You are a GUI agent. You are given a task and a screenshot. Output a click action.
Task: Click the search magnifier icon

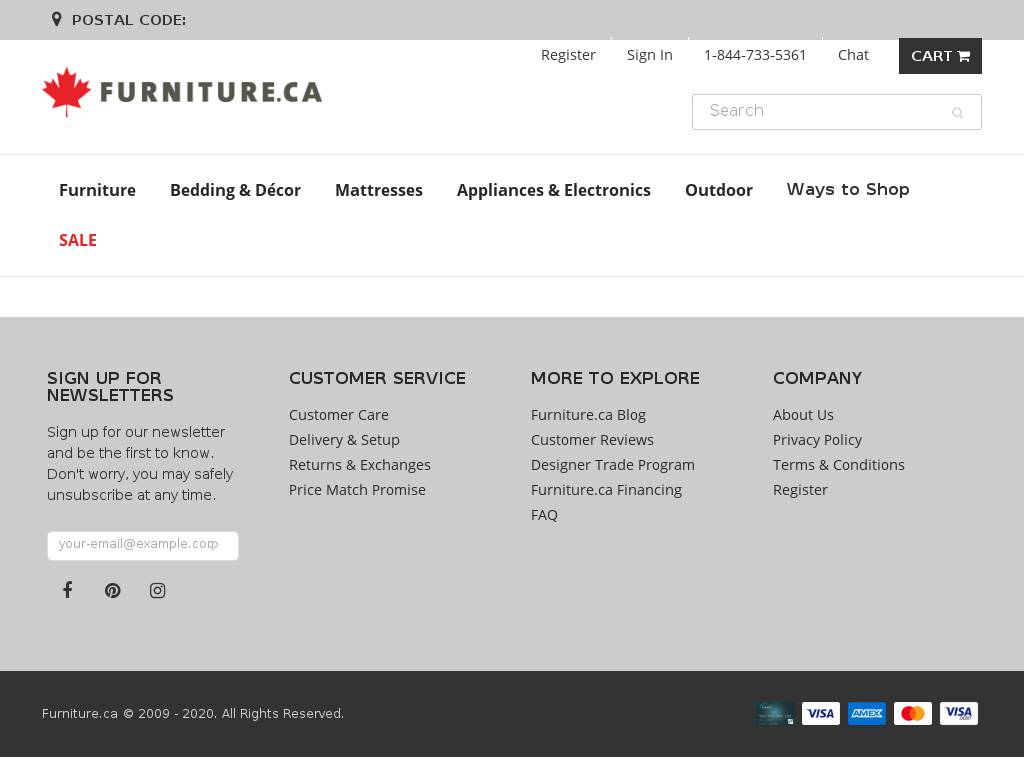(957, 113)
